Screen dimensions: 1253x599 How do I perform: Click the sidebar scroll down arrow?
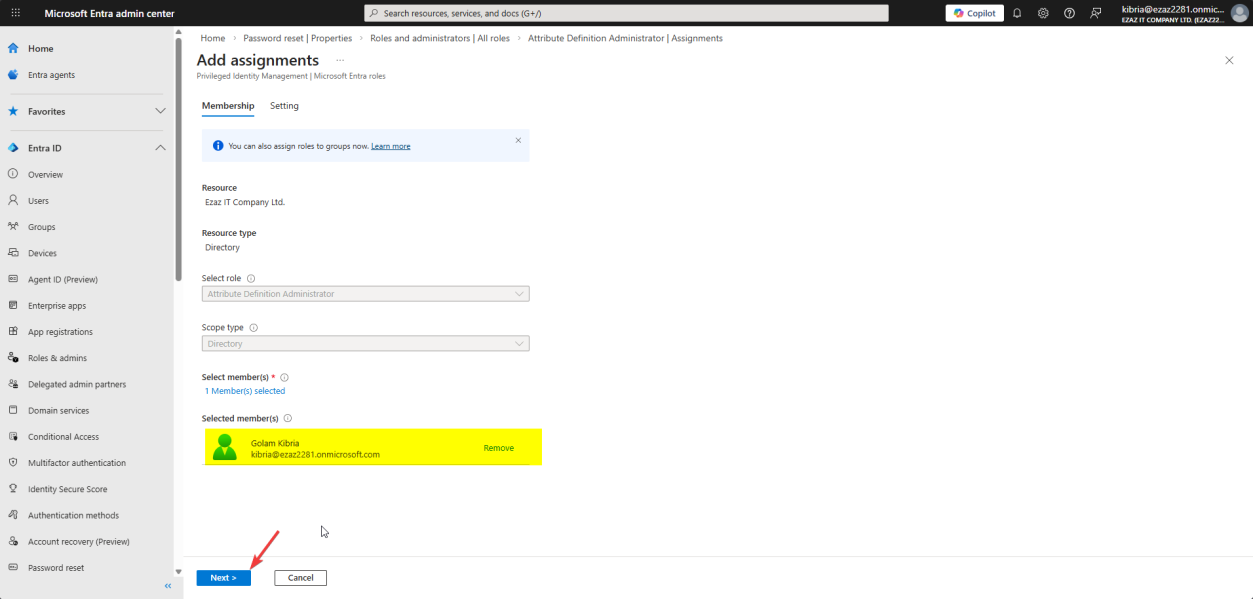(178, 572)
